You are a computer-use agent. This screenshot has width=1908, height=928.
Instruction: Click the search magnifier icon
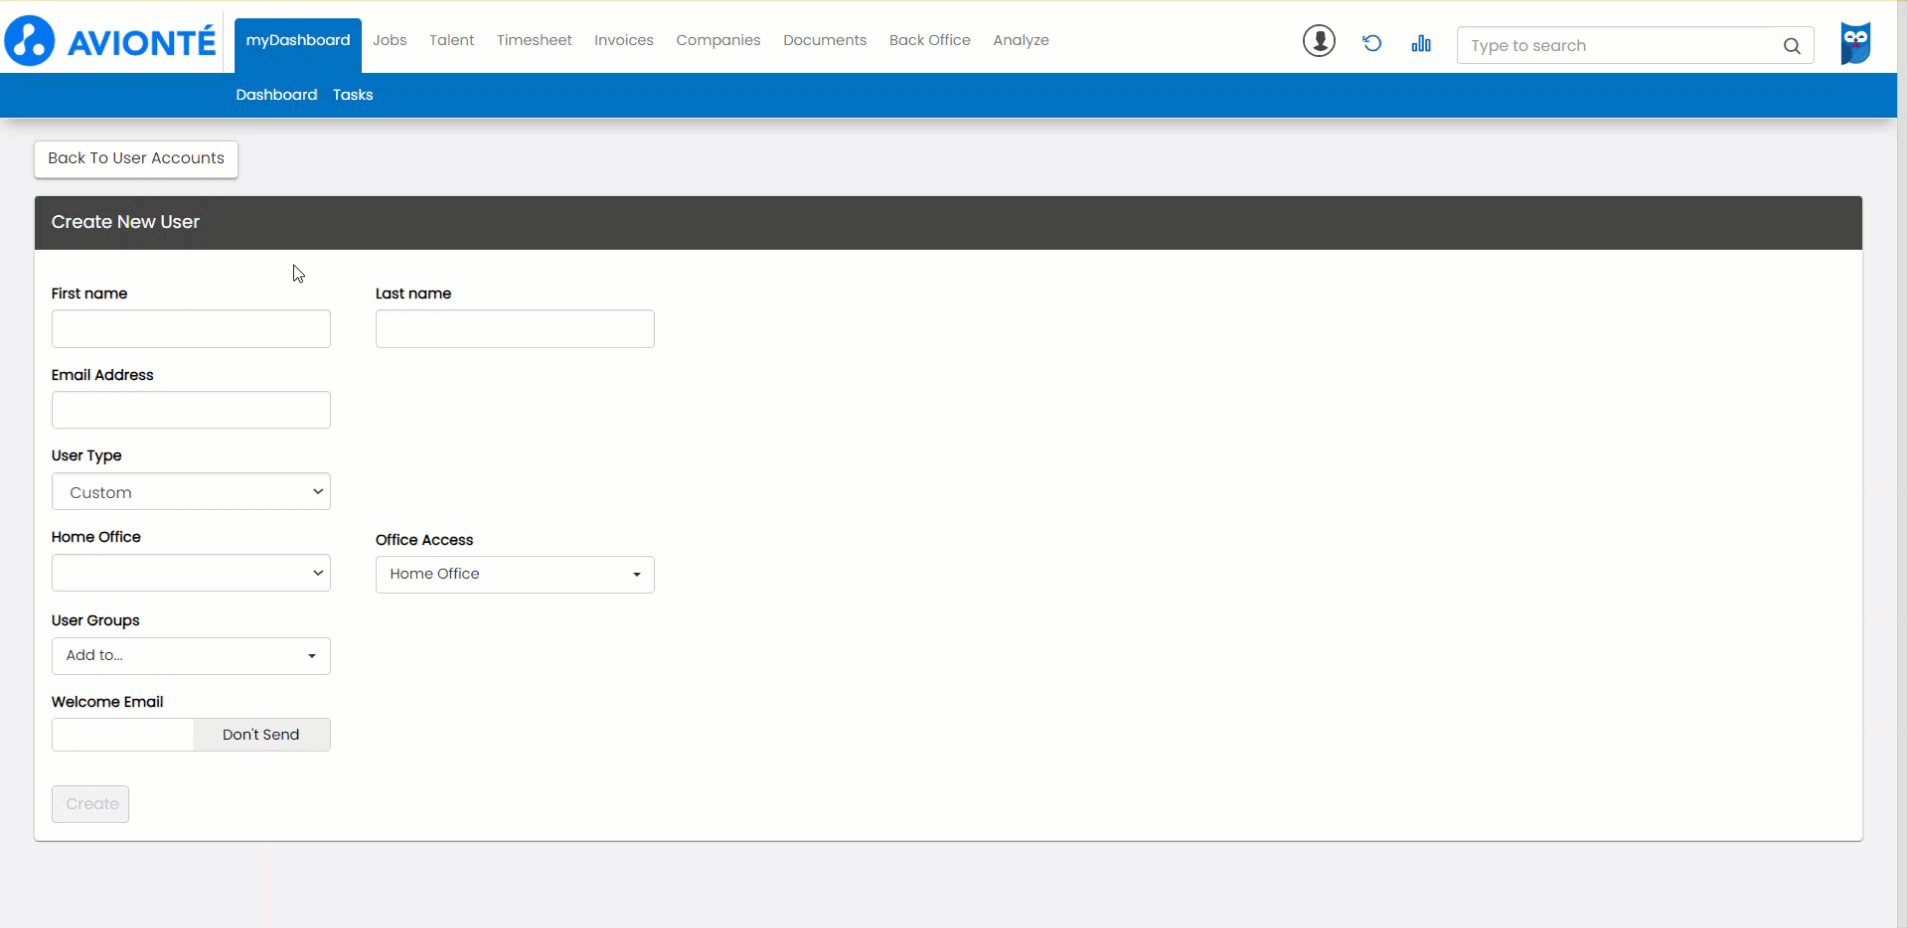coord(1791,46)
